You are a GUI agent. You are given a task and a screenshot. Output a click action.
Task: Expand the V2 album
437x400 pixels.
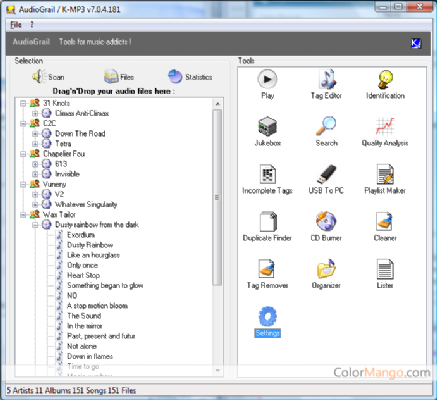[x=35, y=194]
